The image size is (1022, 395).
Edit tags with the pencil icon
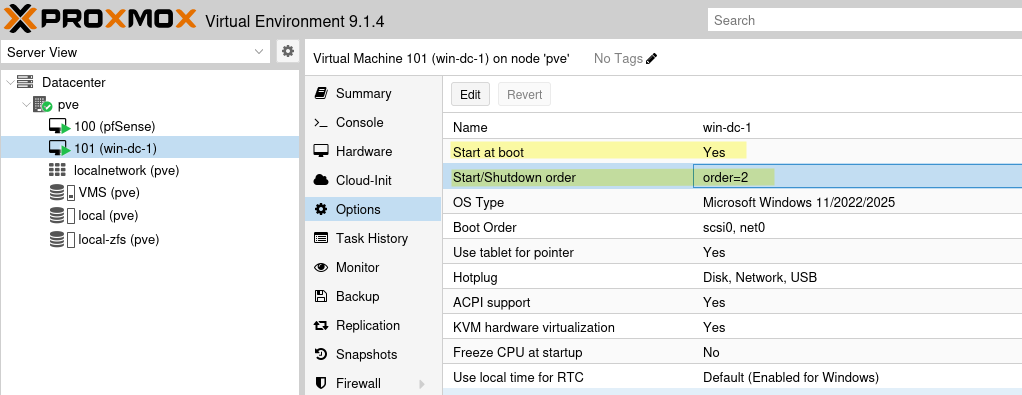(652, 59)
